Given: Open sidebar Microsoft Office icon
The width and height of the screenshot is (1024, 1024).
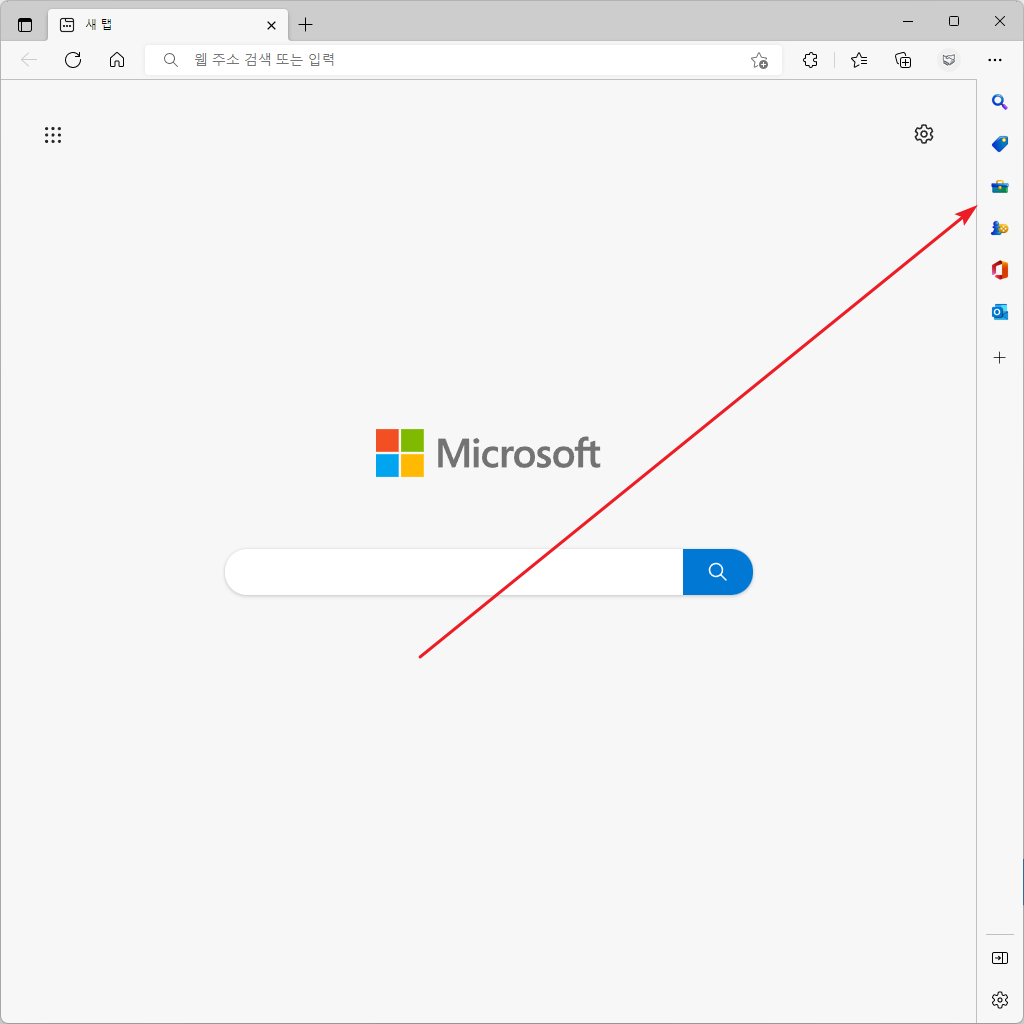Looking at the screenshot, I should pyautogui.click(x=1000, y=270).
